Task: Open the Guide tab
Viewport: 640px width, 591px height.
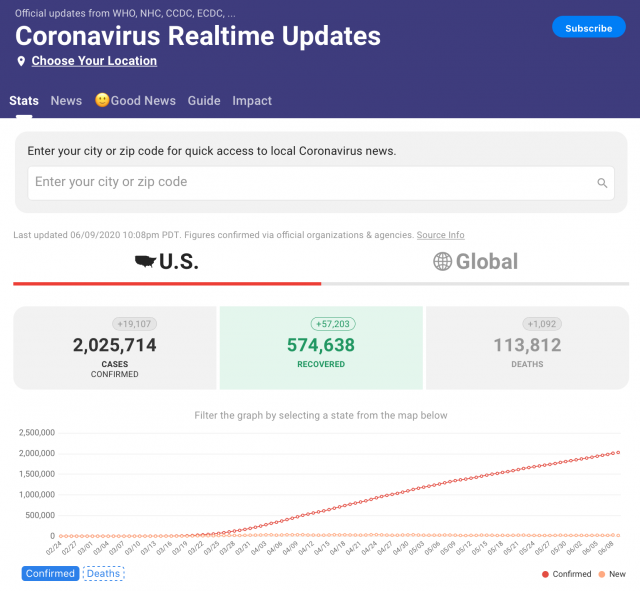Action: pyautogui.click(x=204, y=101)
